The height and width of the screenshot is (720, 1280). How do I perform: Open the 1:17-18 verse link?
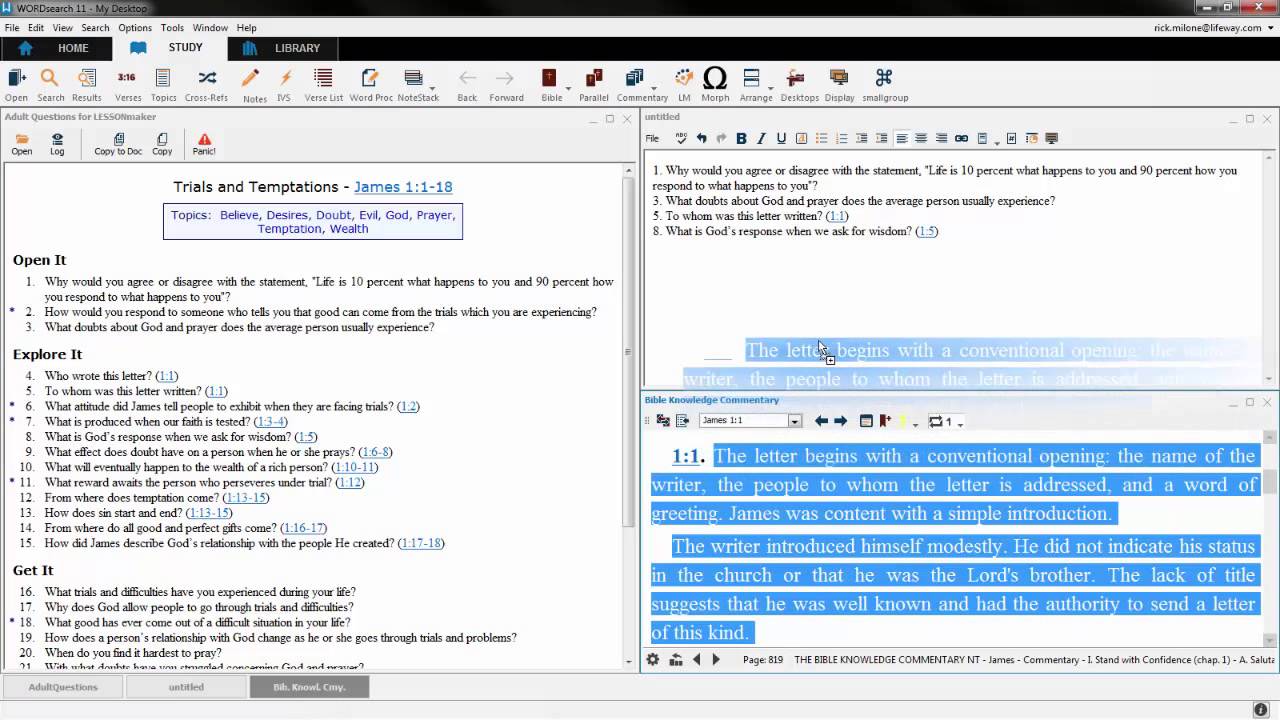pos(420,543)
